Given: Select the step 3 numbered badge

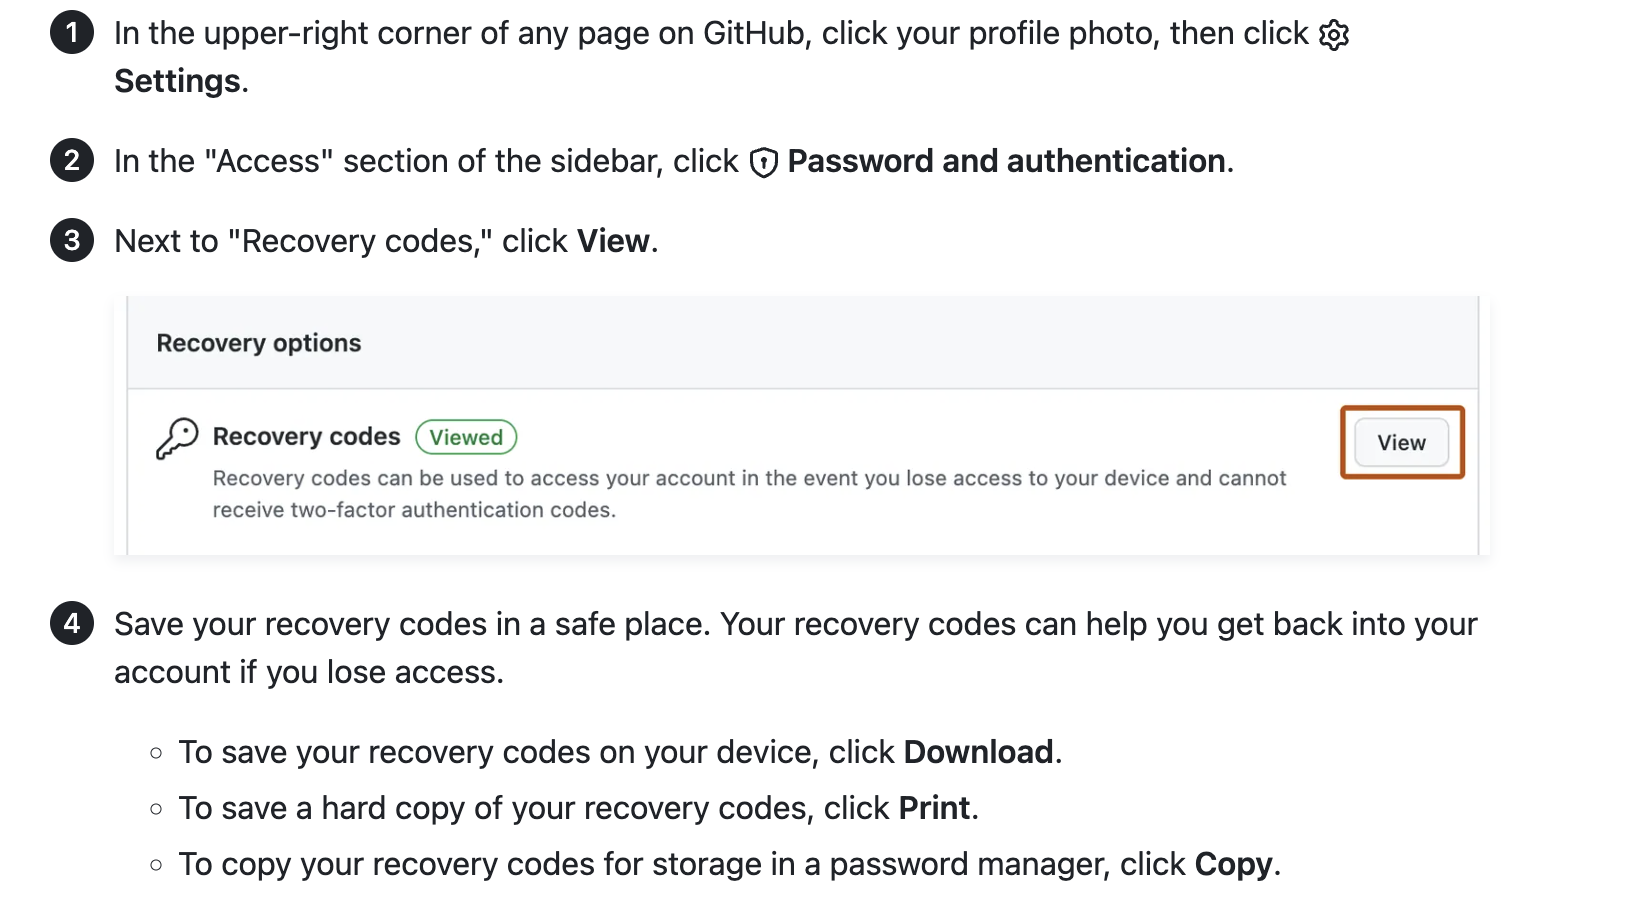Looking at the screenshot, I should (x=71, y=240).
